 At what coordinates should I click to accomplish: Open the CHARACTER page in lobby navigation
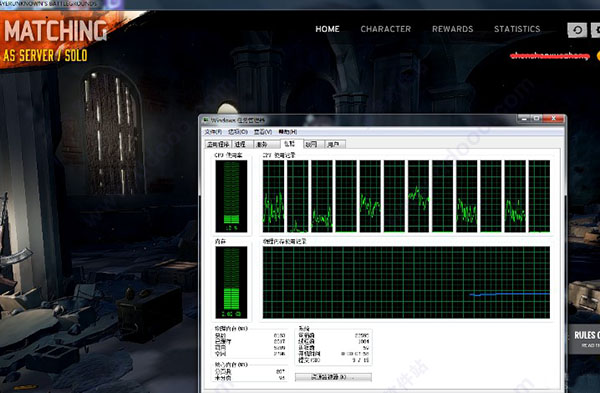point(385,29)
